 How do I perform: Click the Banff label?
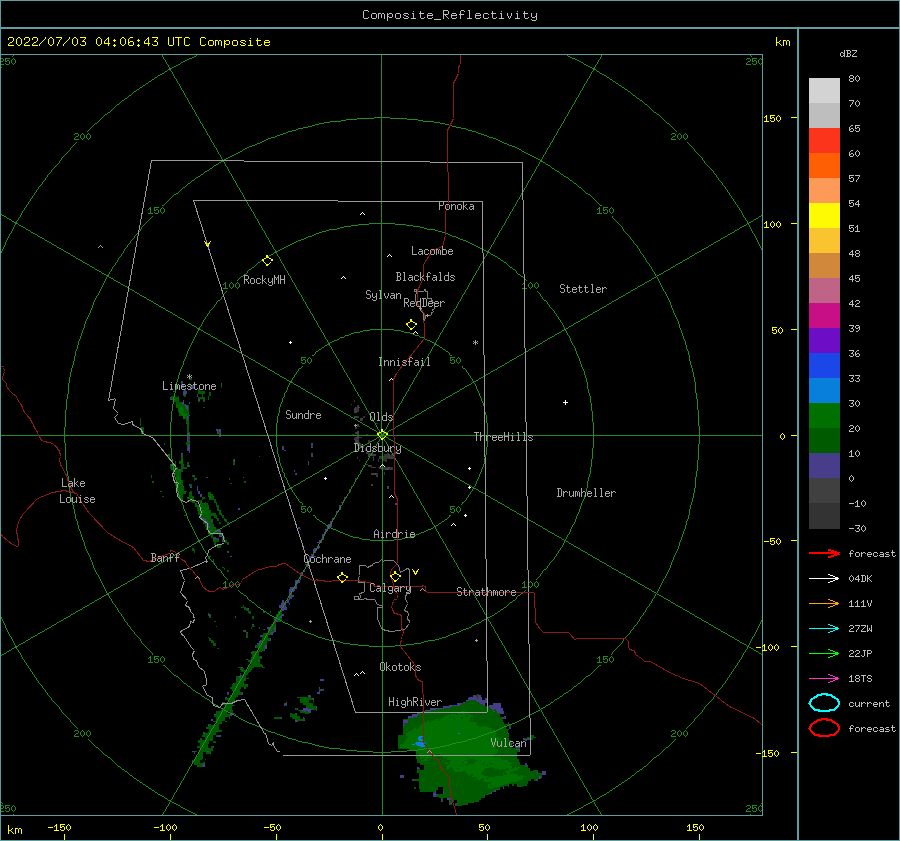click(165, 557)
